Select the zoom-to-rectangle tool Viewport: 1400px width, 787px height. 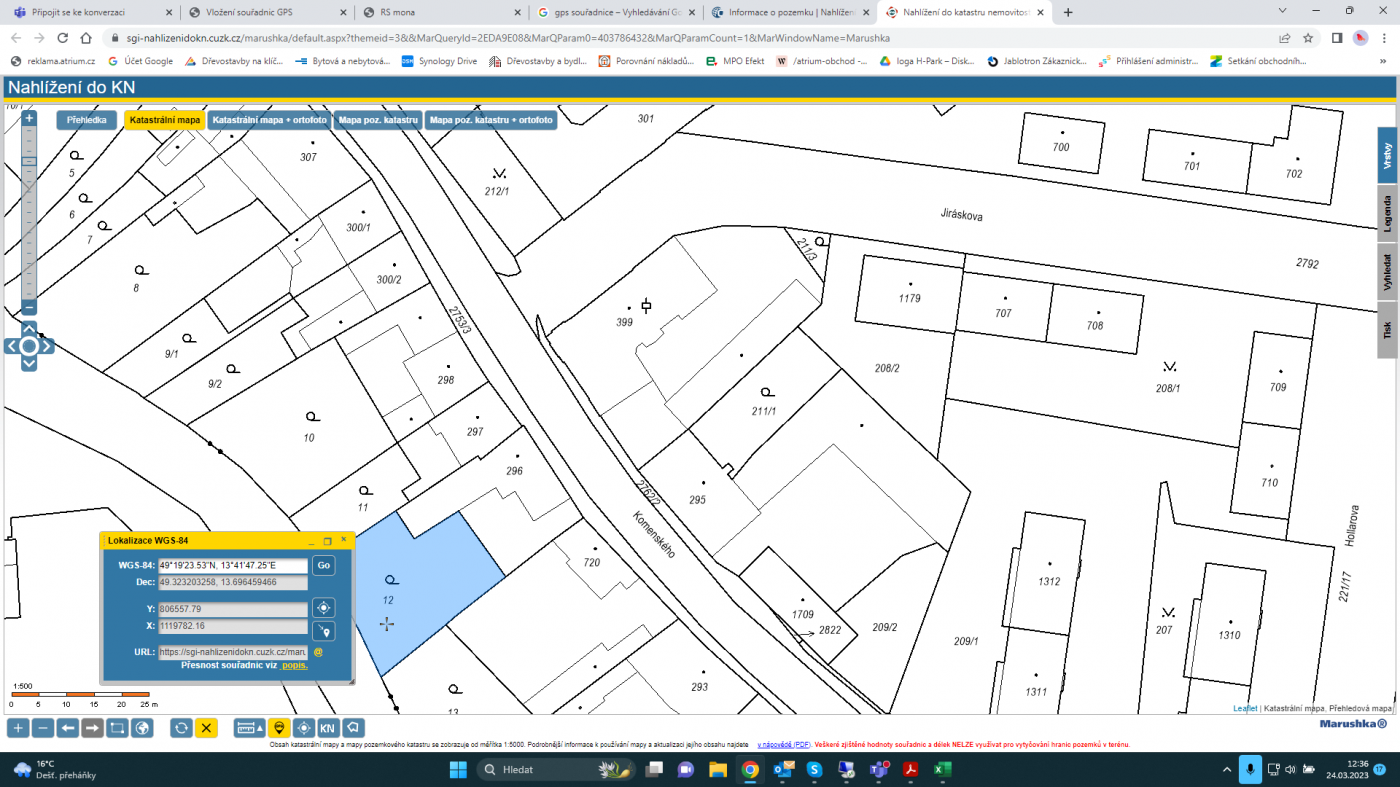click(x=117, y=728)
